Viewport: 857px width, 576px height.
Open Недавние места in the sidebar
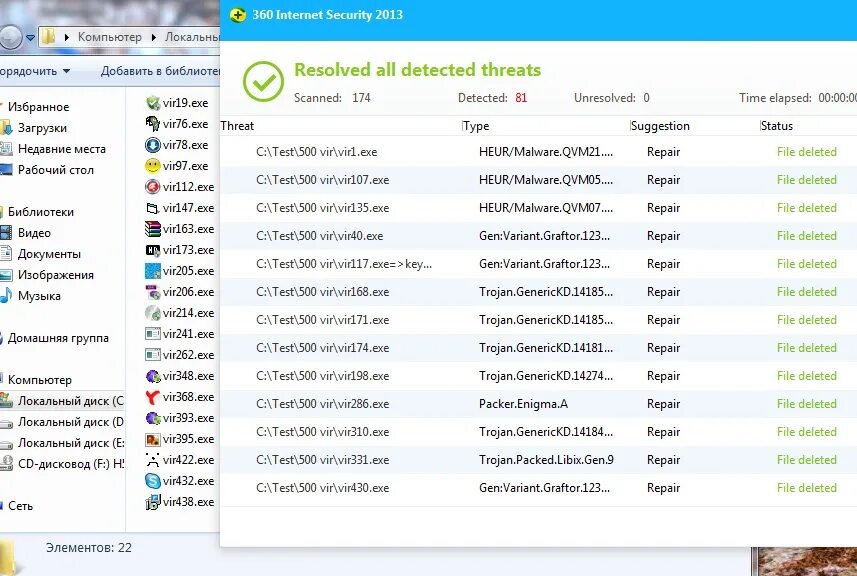(61, 149)
